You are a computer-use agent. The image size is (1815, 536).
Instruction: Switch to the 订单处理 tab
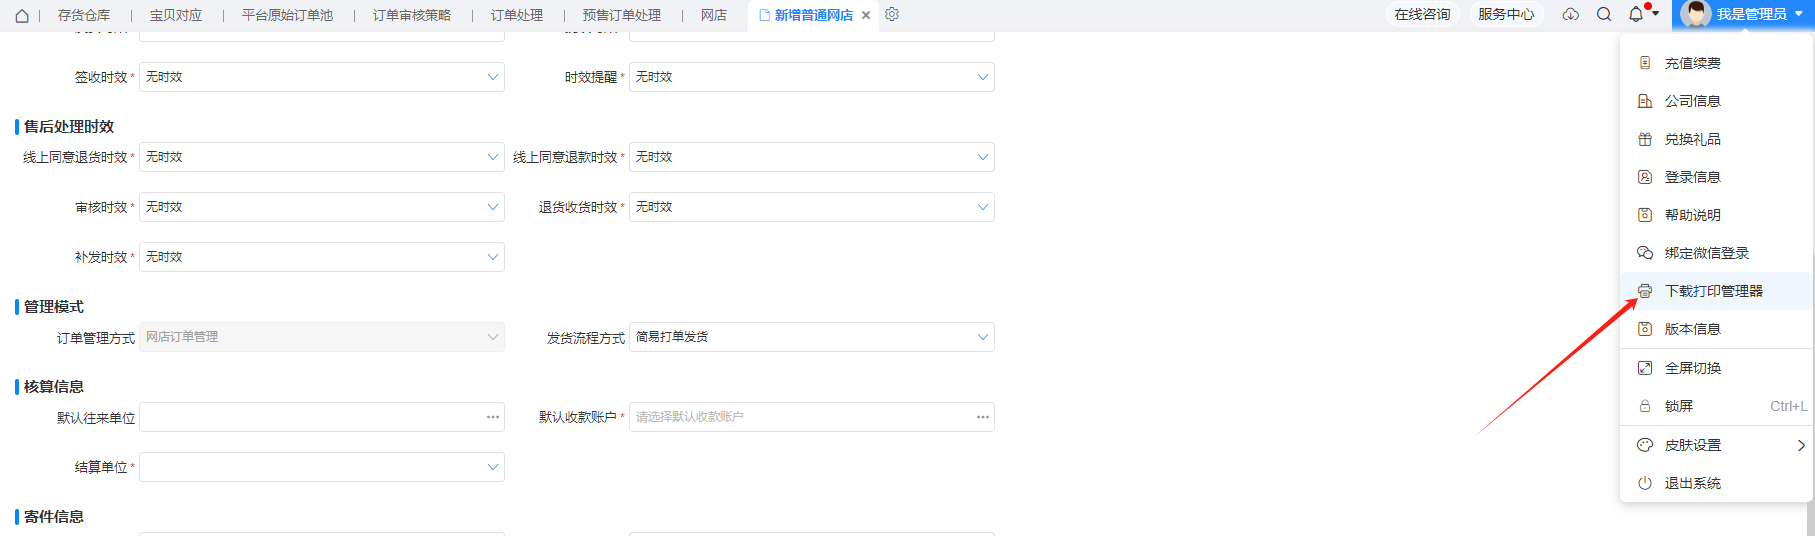click(517, 15)
